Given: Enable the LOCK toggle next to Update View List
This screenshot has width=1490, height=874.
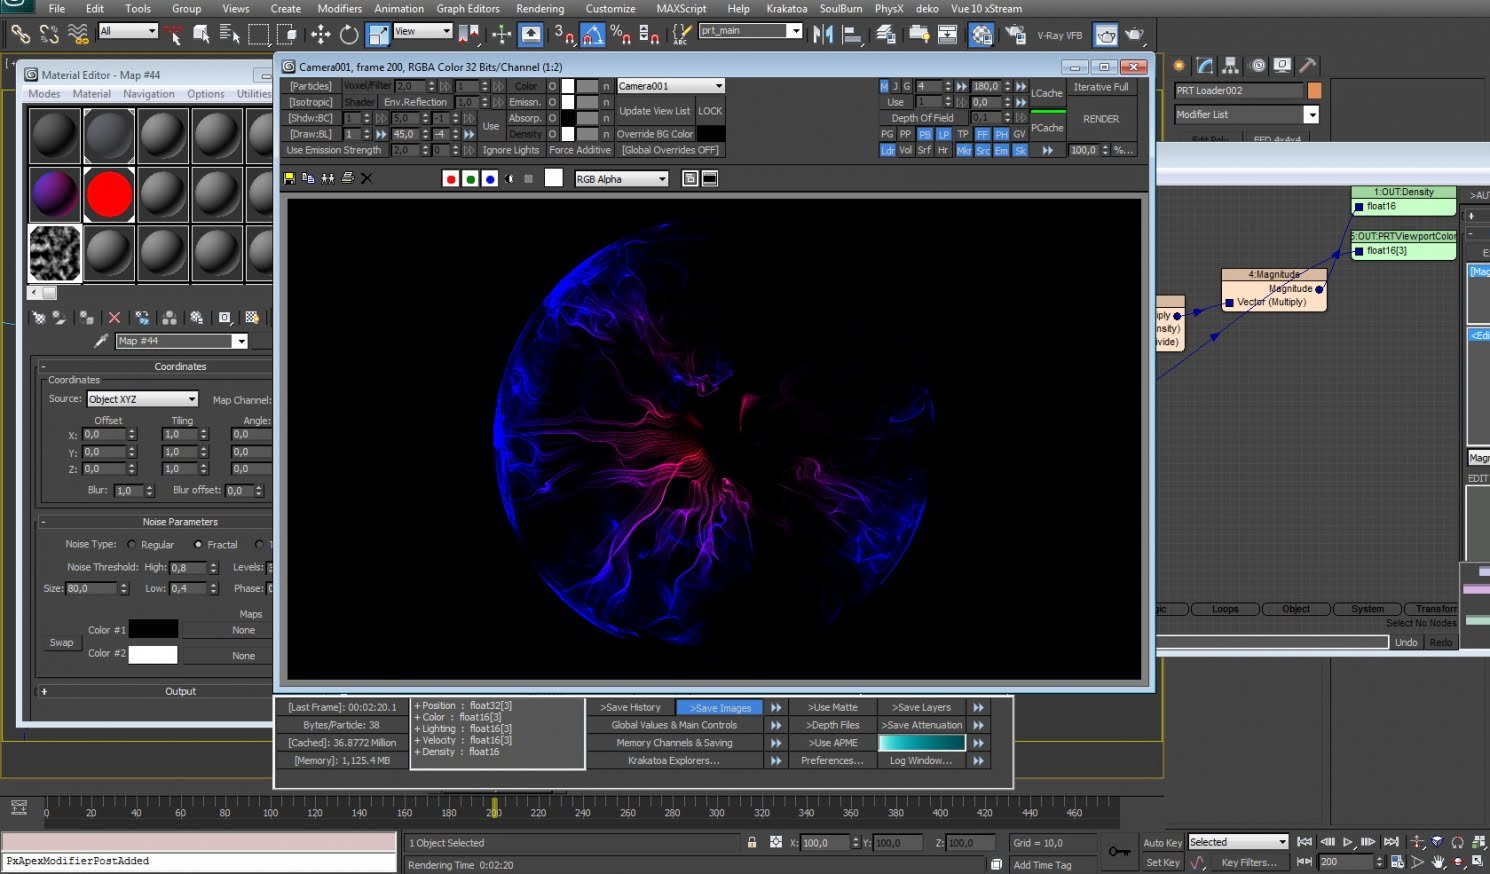Looking at the screenshot, I should pyautogui.click(x=710, y=111).
